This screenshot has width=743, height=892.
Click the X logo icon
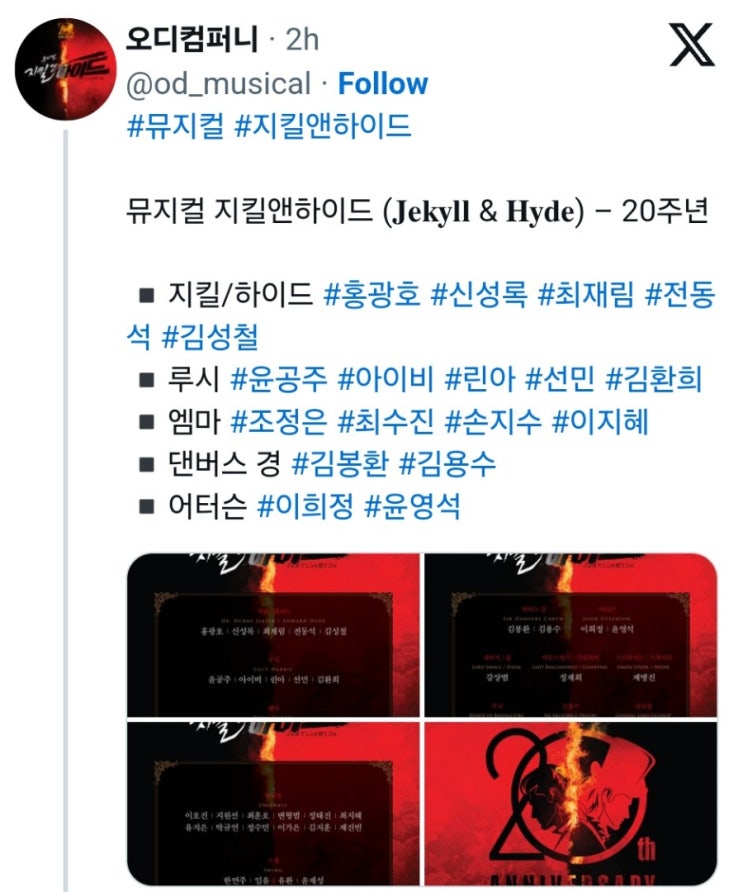tap(691, 45)
